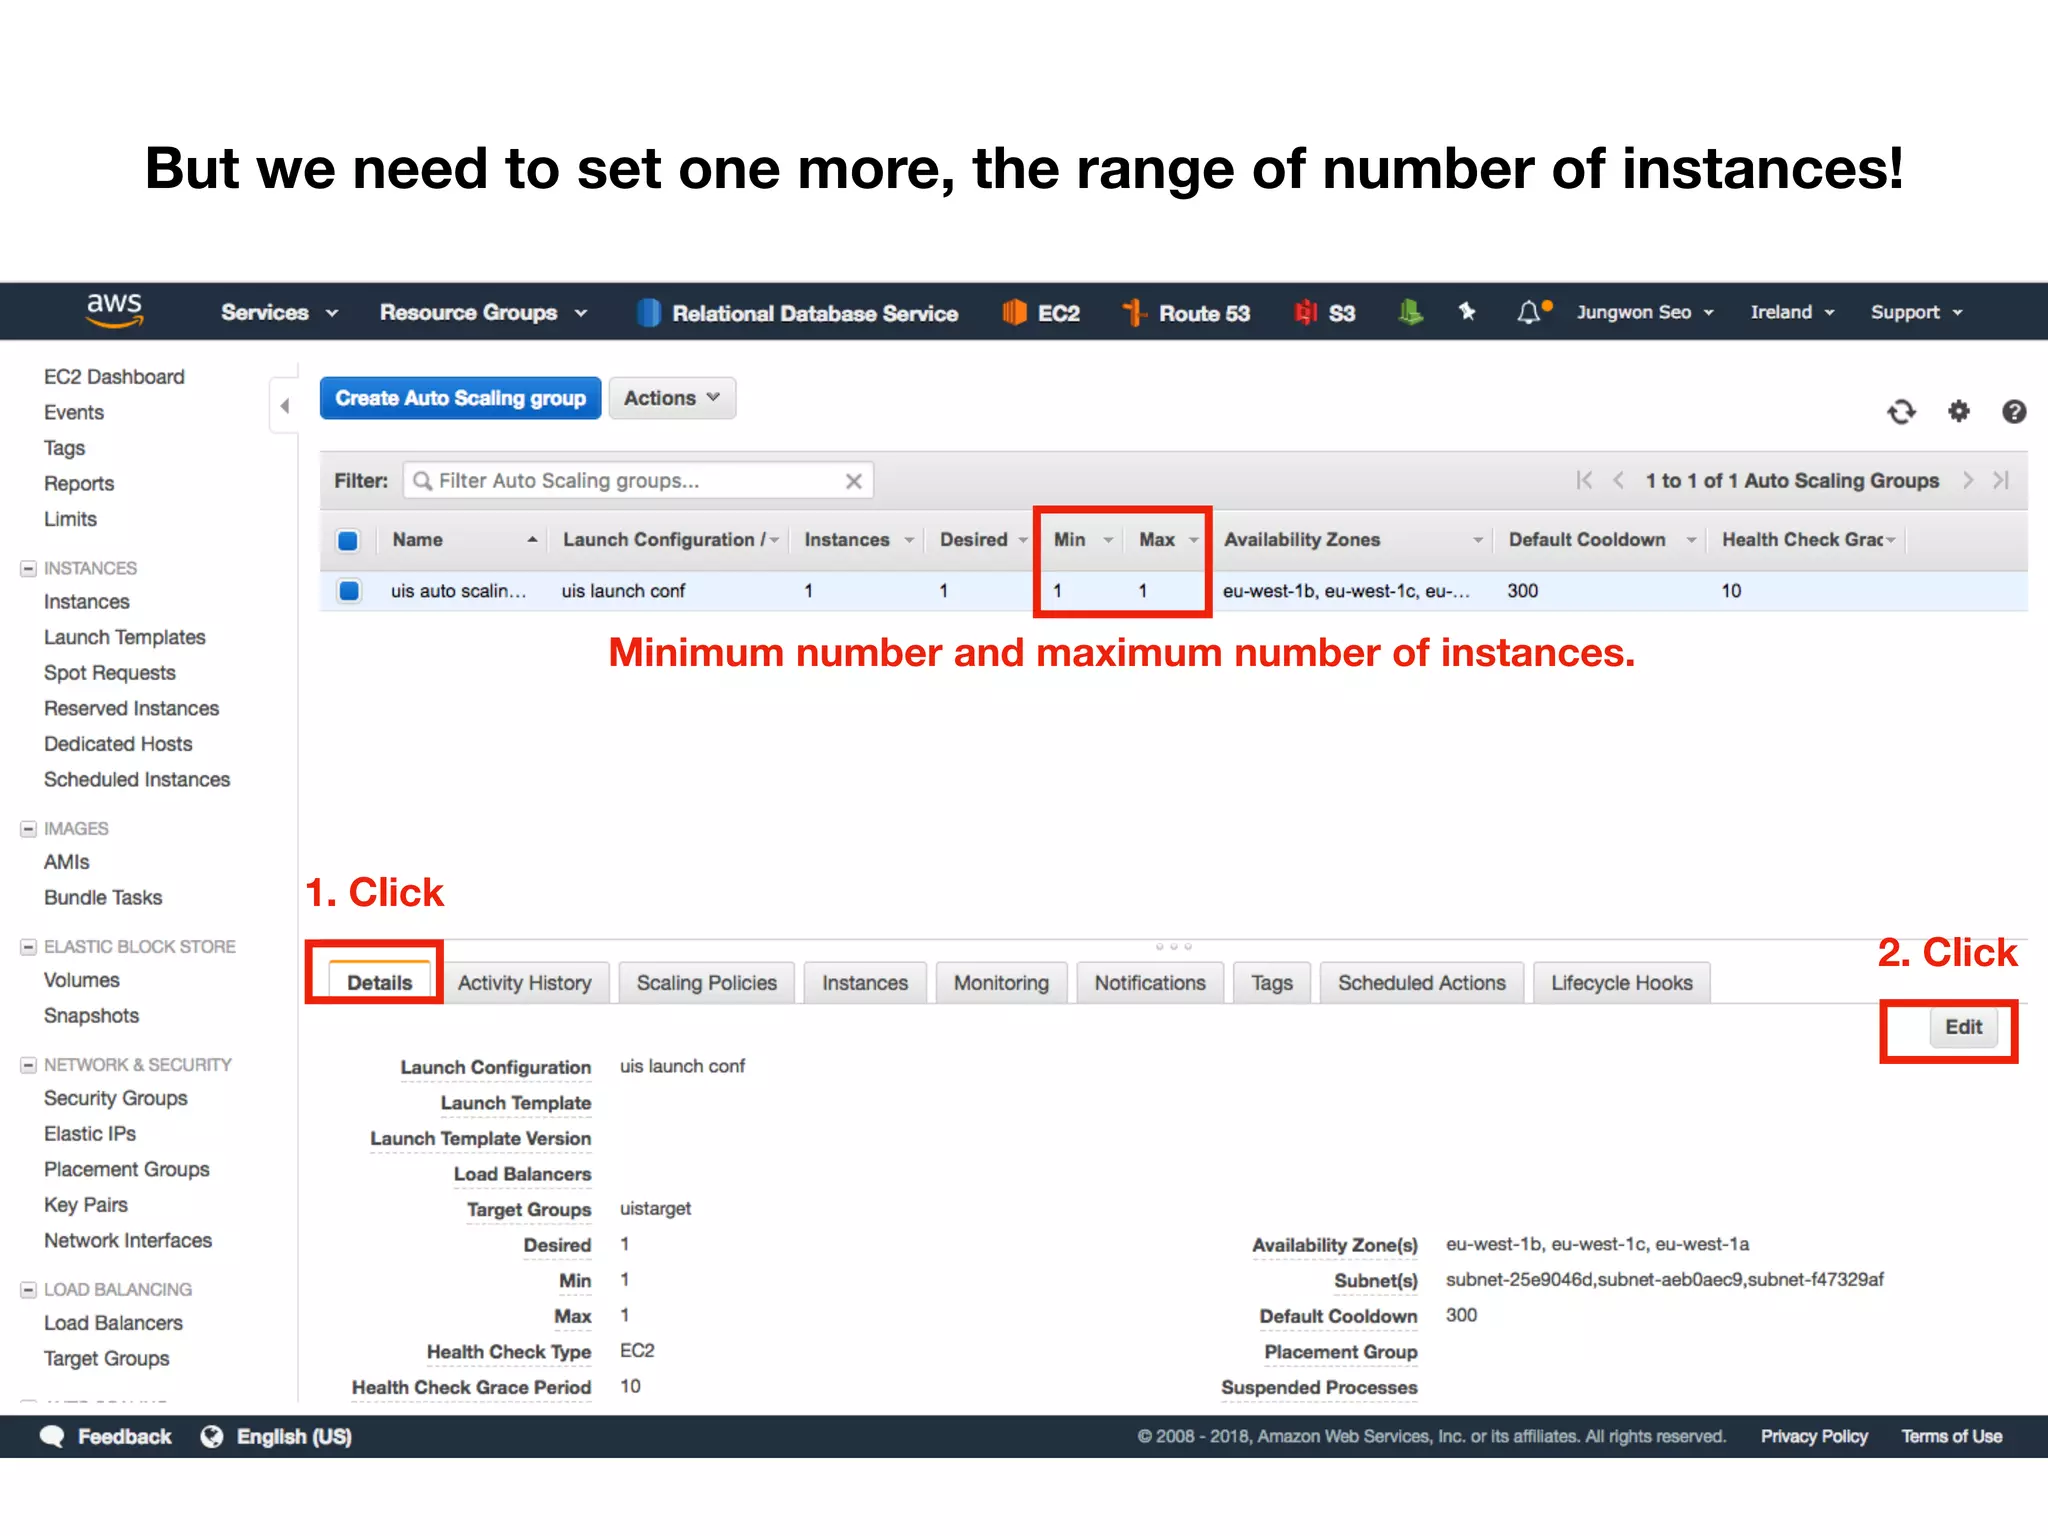The width and height of the screenshot is (2048, 1536).
Task: Clear the filter with X icon
Action: pyautogui.click(x=853, y=481)
